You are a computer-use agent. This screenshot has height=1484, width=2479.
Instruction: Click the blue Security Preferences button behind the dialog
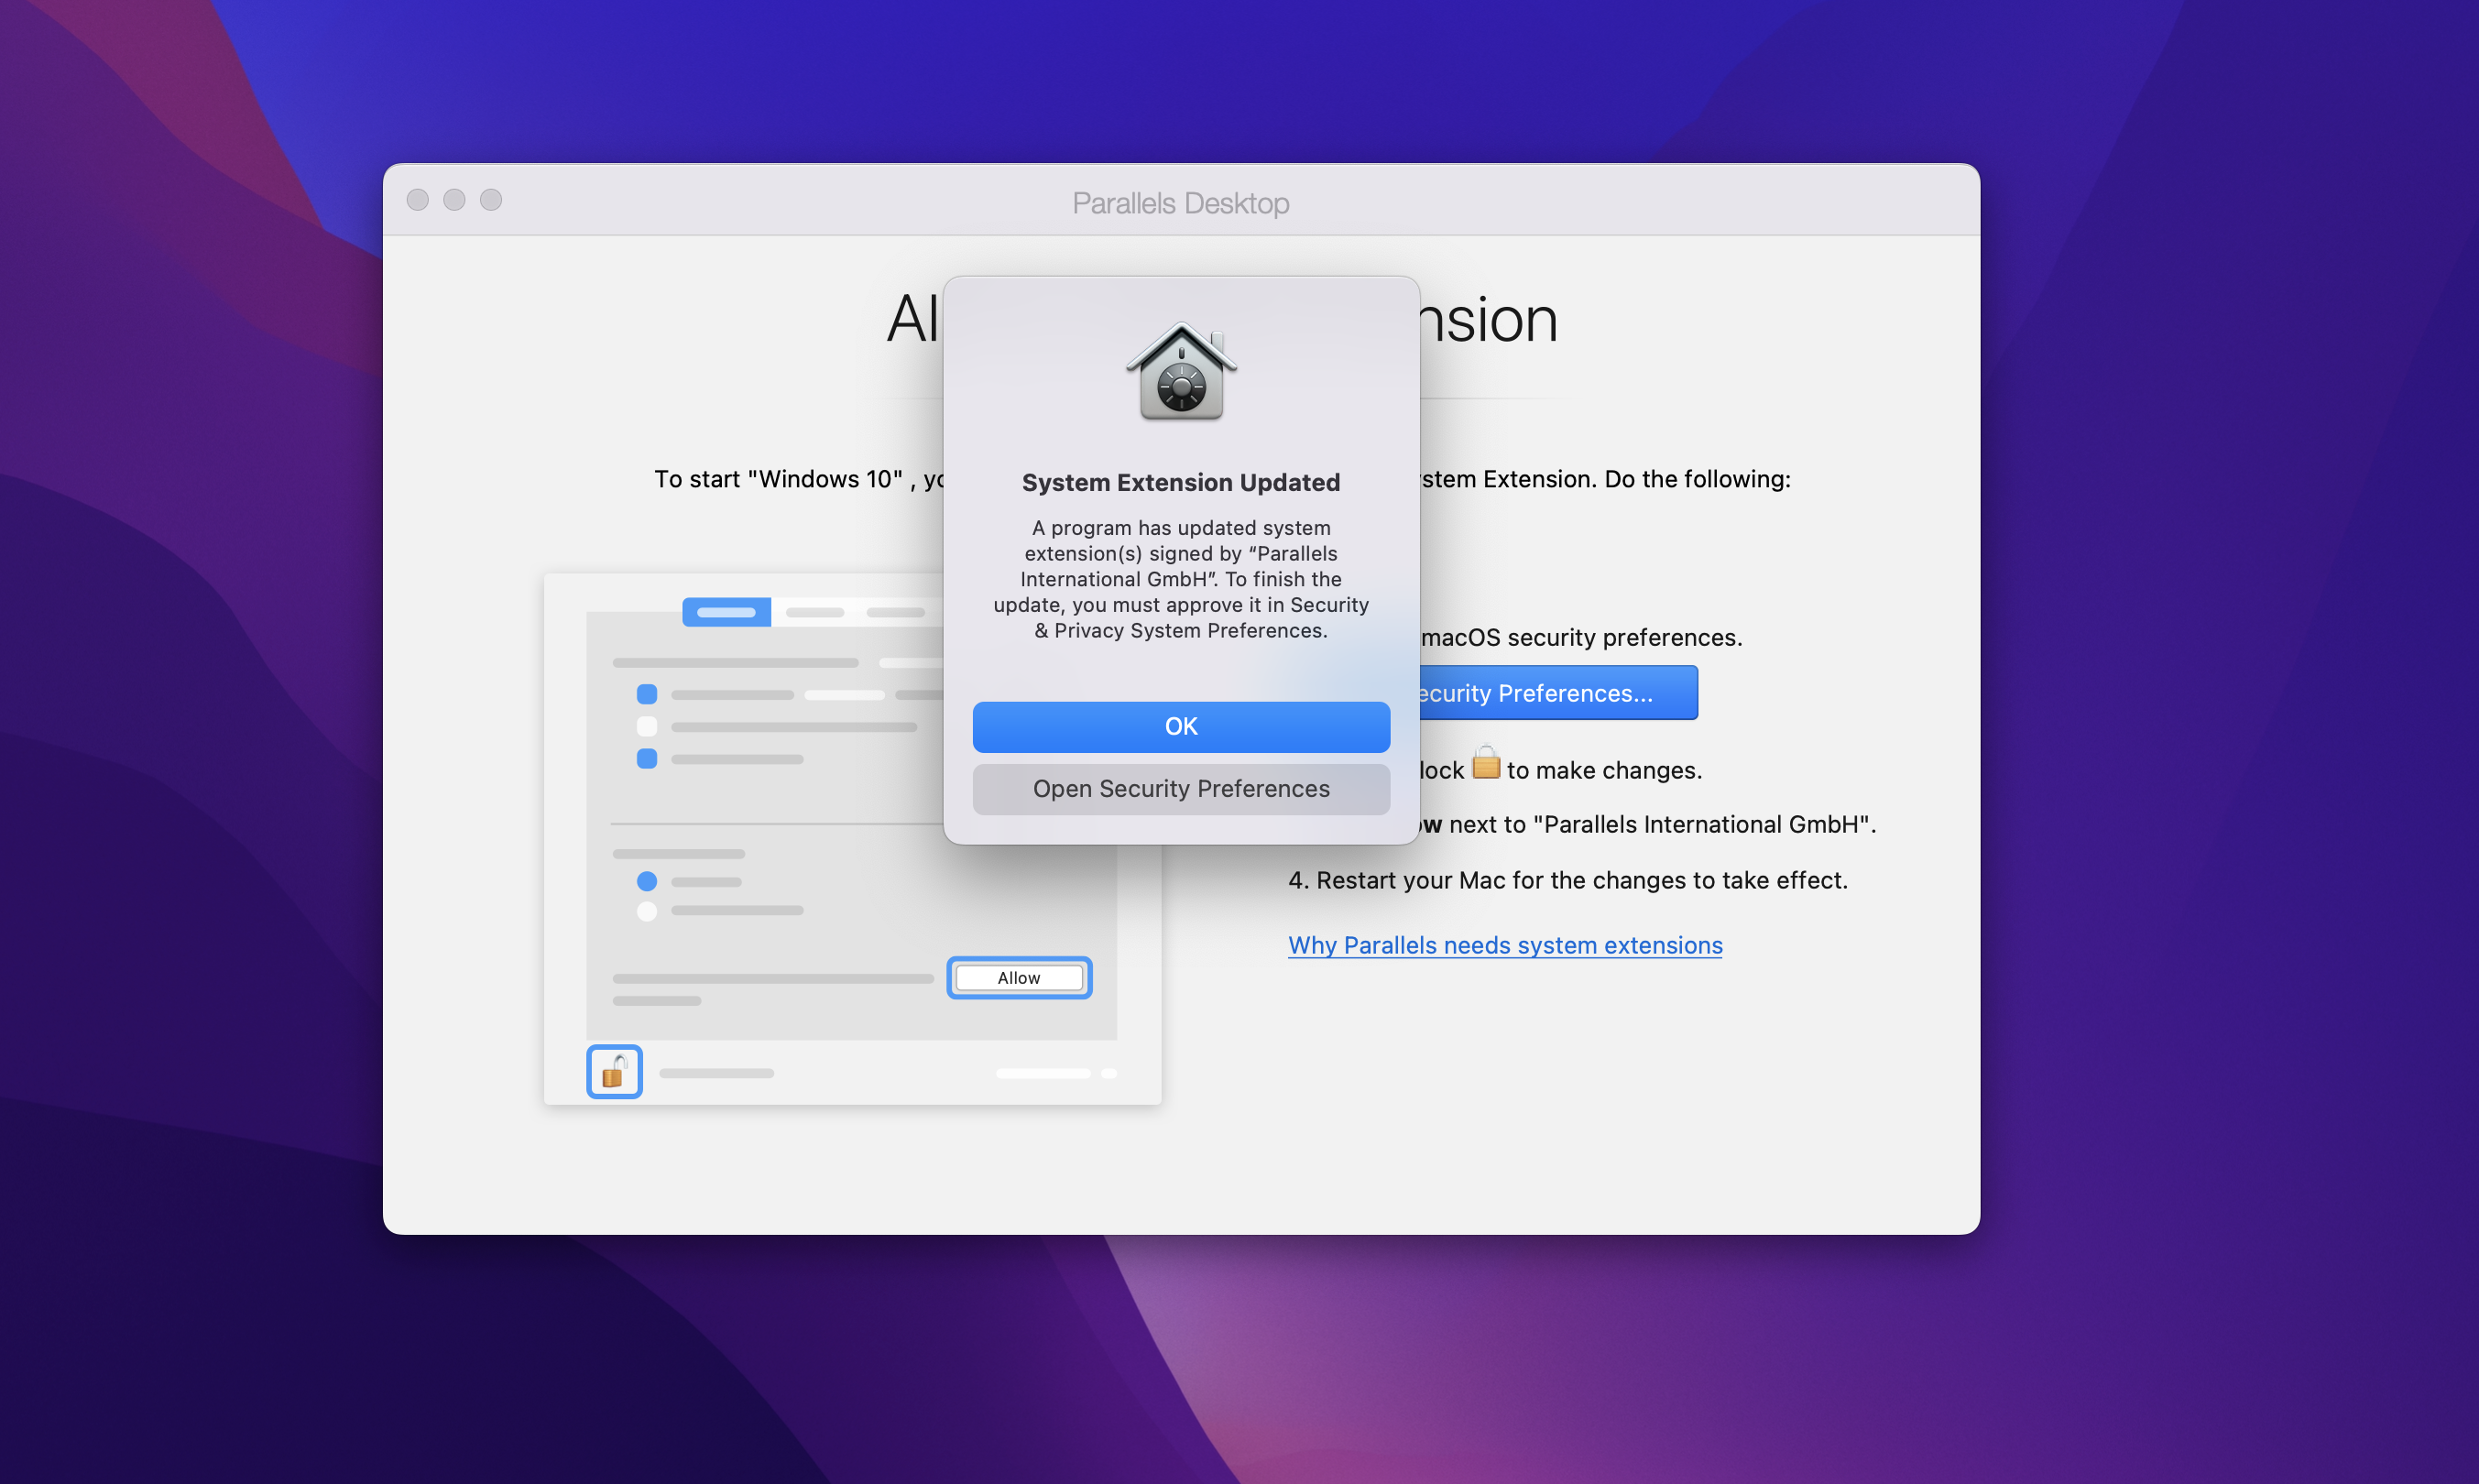pyautogui.click(x=1558, y=693)
